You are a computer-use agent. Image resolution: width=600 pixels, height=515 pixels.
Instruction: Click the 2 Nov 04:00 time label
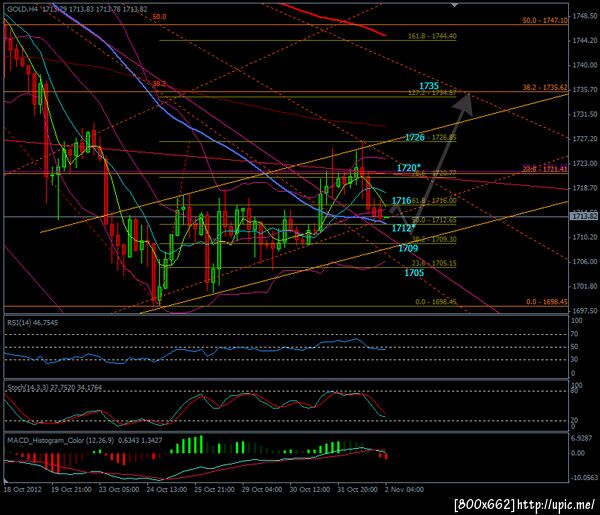click(404, 489)
